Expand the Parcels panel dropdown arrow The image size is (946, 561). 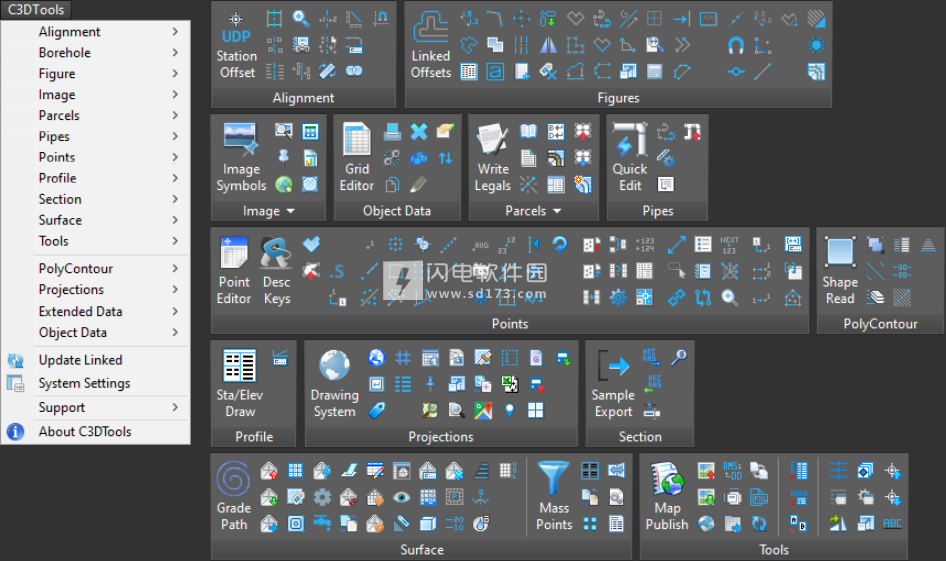click(x=557, y=211)
